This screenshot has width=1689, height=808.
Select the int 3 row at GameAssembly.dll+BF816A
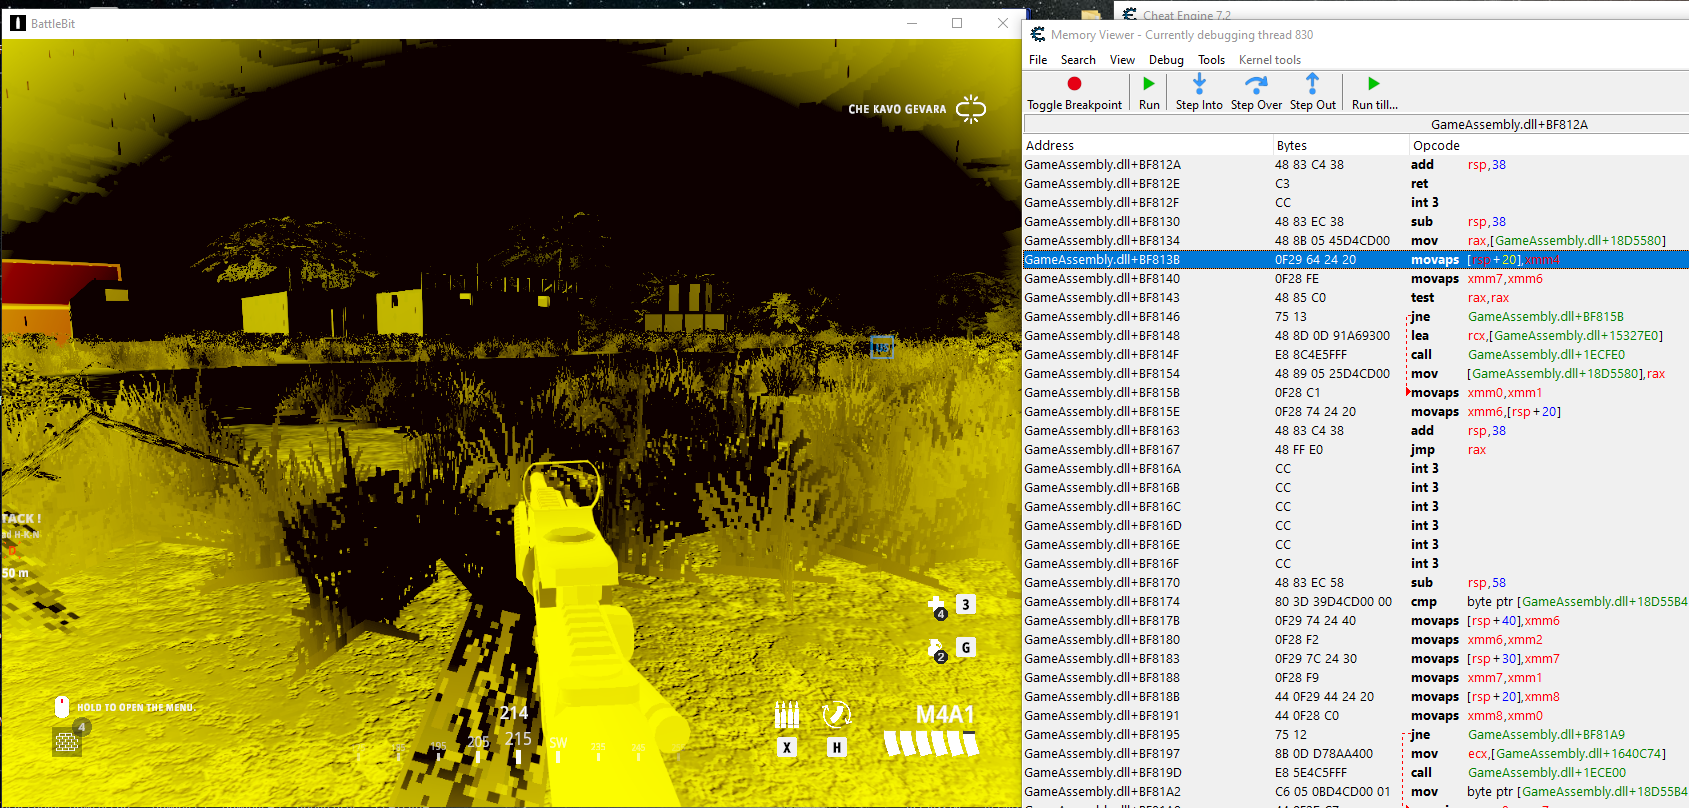coord(1356,469)
